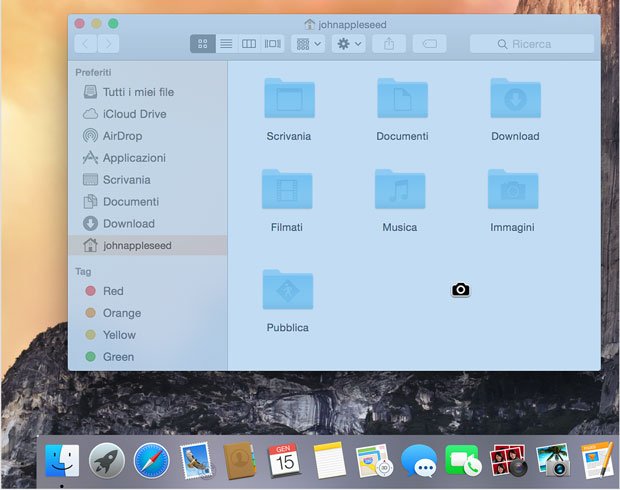Switch to Cover Flow view
The height and width of the screenshot is (490, 620).
point(272,44)
